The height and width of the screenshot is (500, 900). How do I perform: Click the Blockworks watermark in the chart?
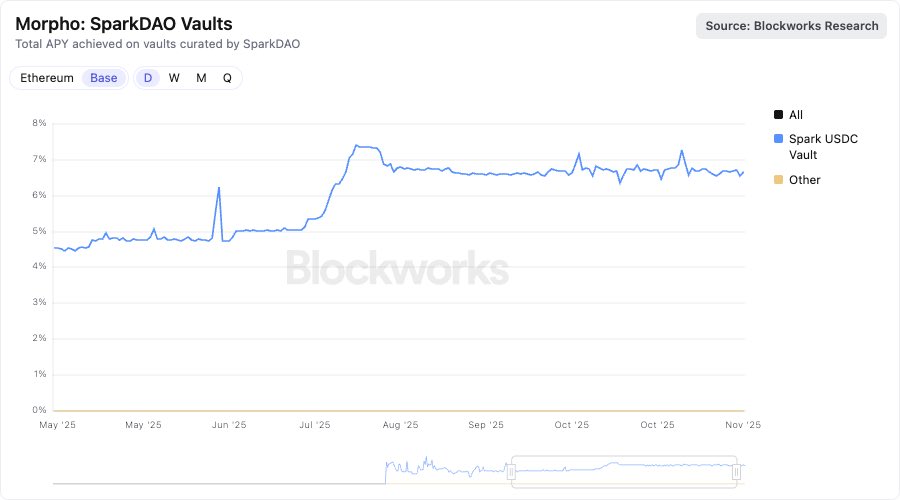coord(398,268)
